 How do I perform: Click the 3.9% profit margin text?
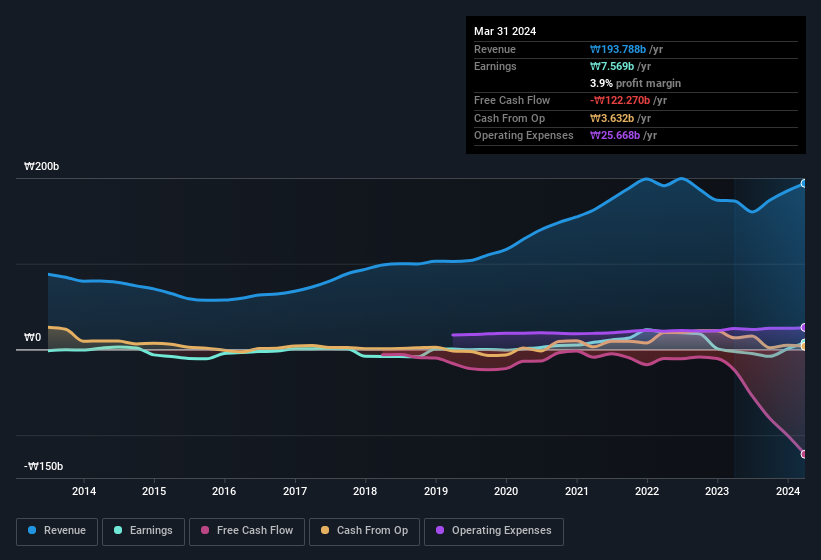pyautogui.click(x=635, y=83)
